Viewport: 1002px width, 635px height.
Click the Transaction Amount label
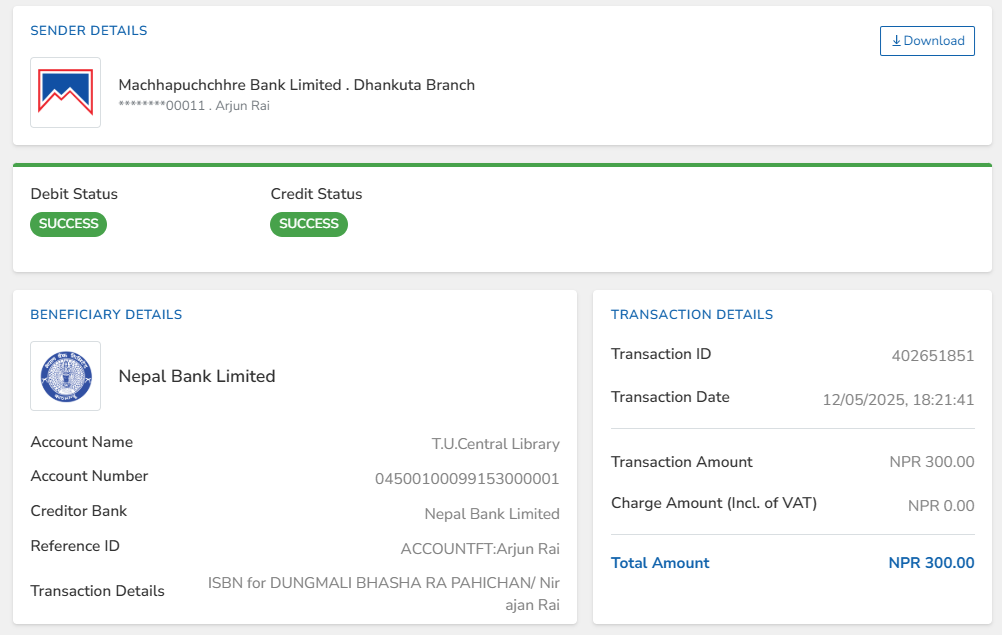click(682, 462)
